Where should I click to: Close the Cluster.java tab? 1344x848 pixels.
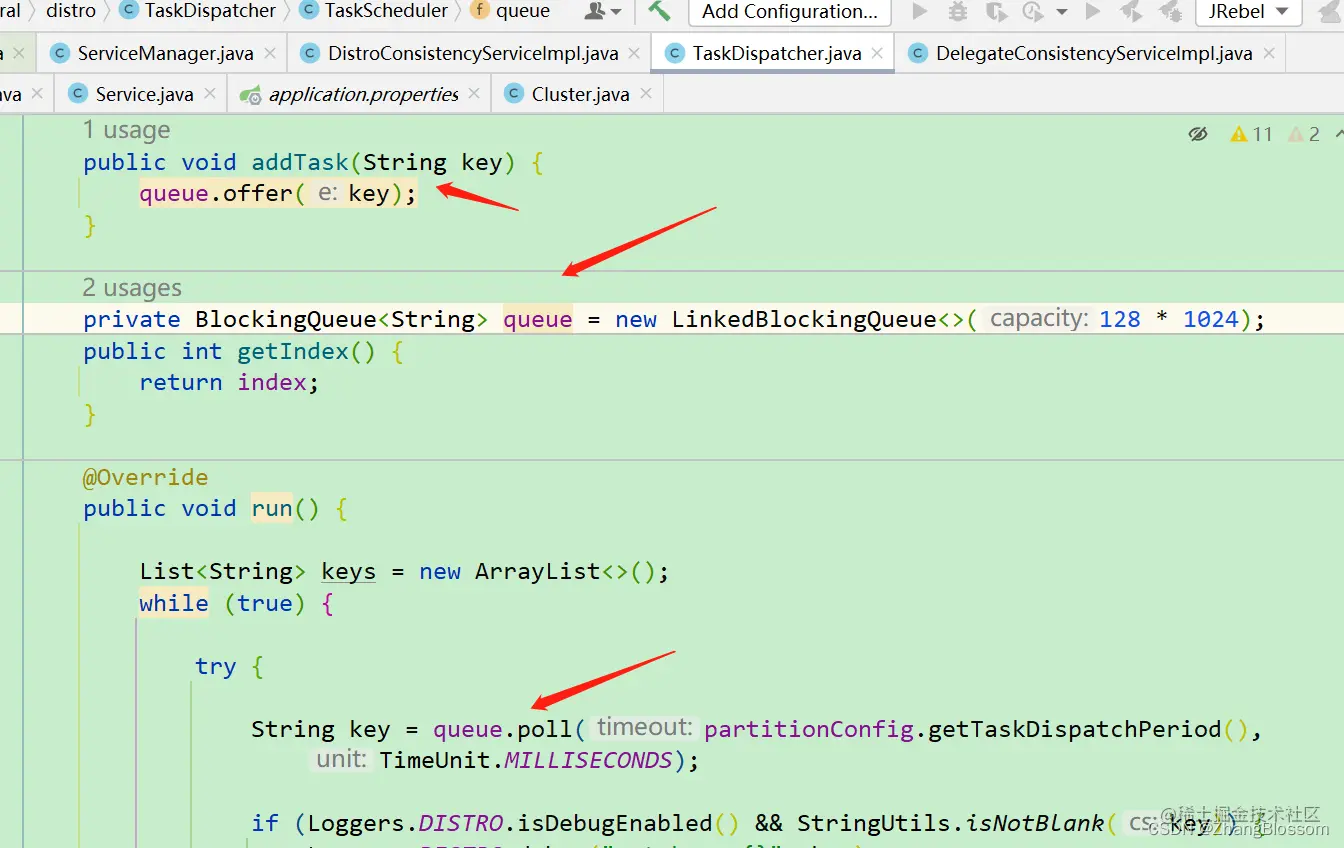646,93
